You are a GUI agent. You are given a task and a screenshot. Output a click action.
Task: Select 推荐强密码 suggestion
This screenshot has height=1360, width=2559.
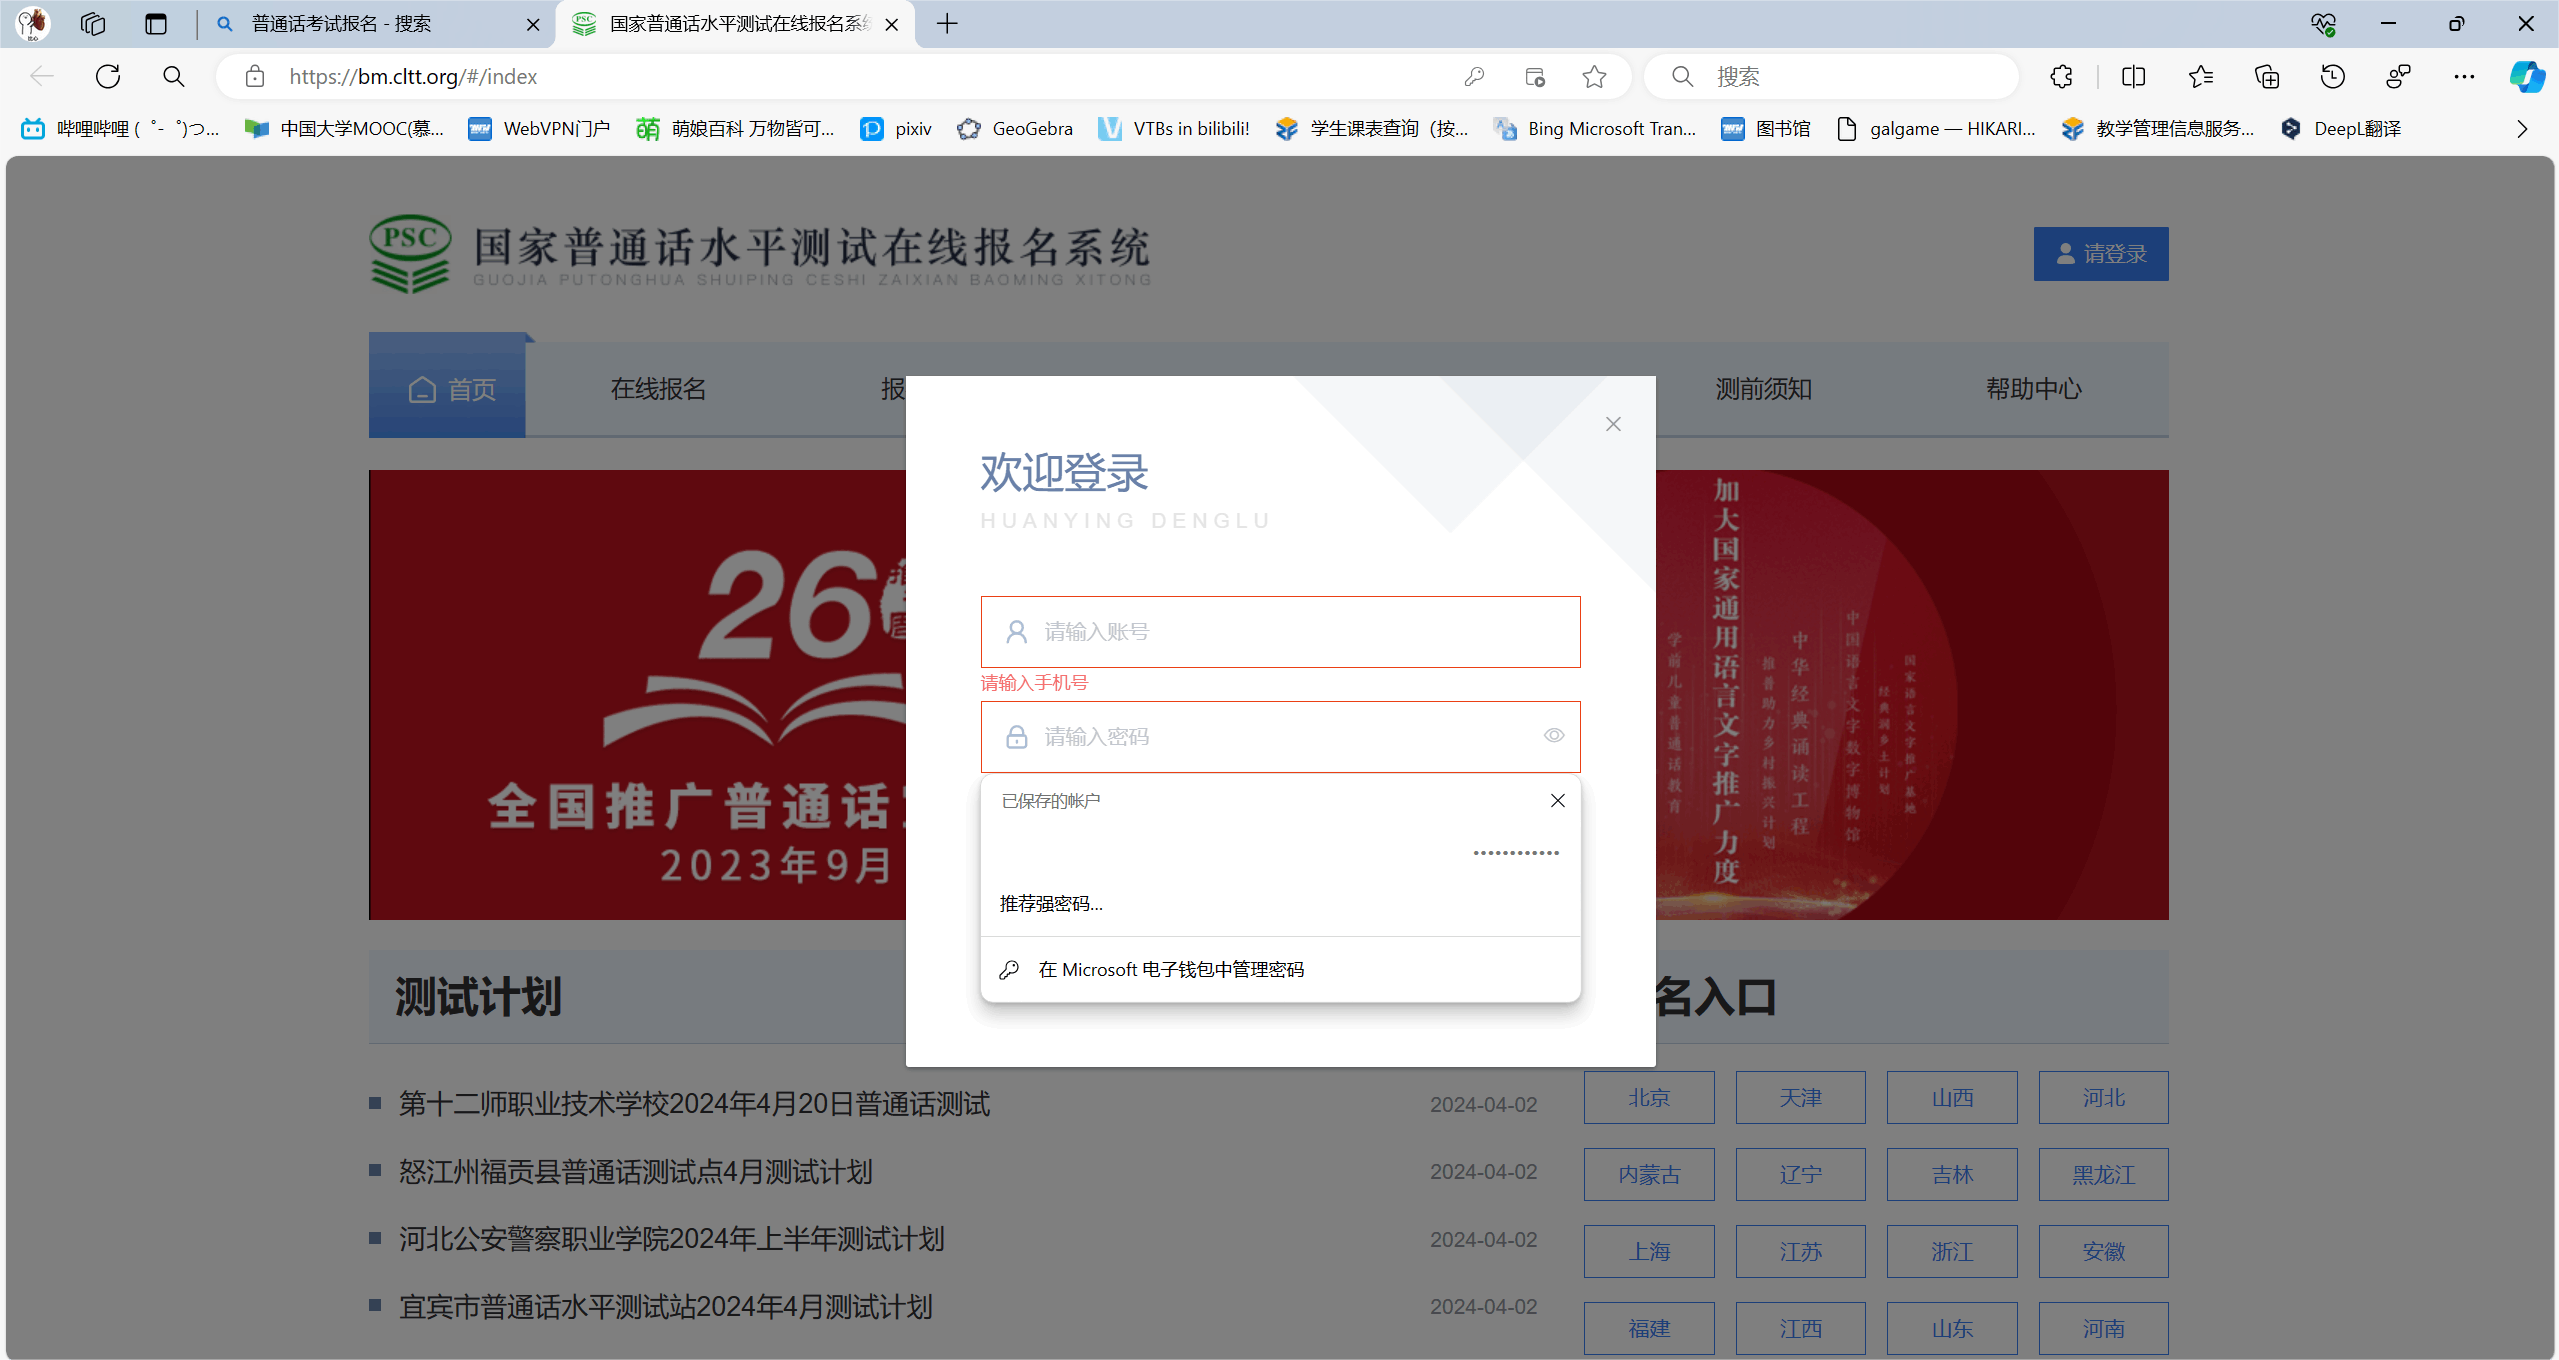point(1051,904)
